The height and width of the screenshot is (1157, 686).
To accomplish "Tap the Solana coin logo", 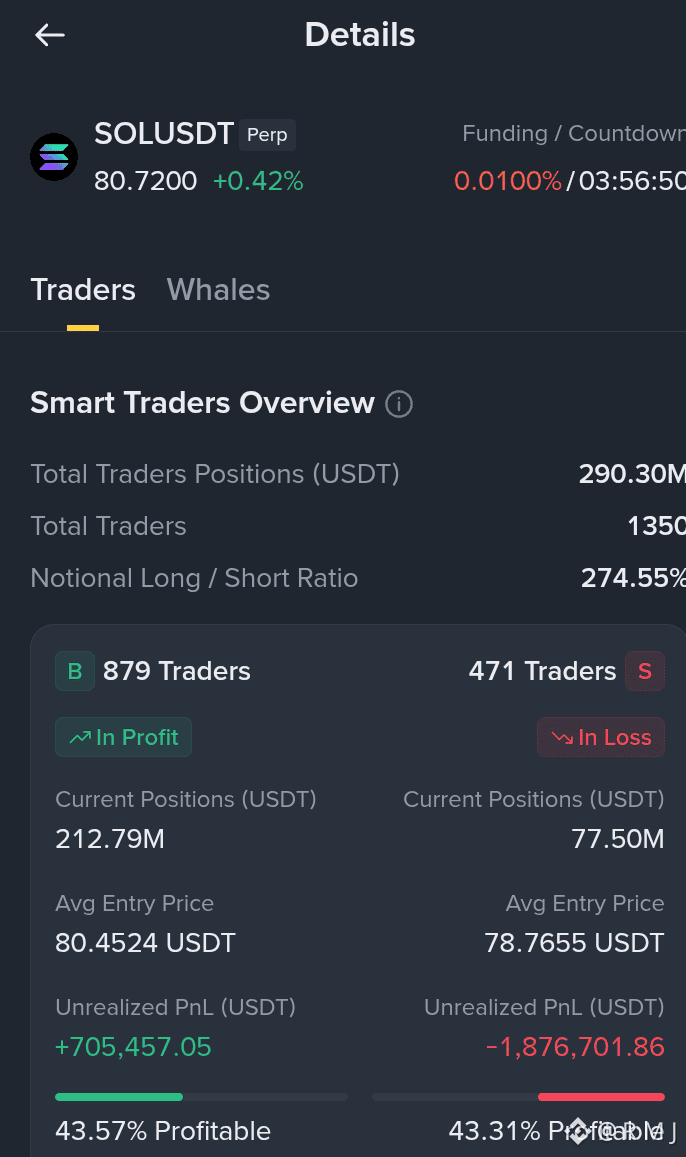I will point(54,156).
